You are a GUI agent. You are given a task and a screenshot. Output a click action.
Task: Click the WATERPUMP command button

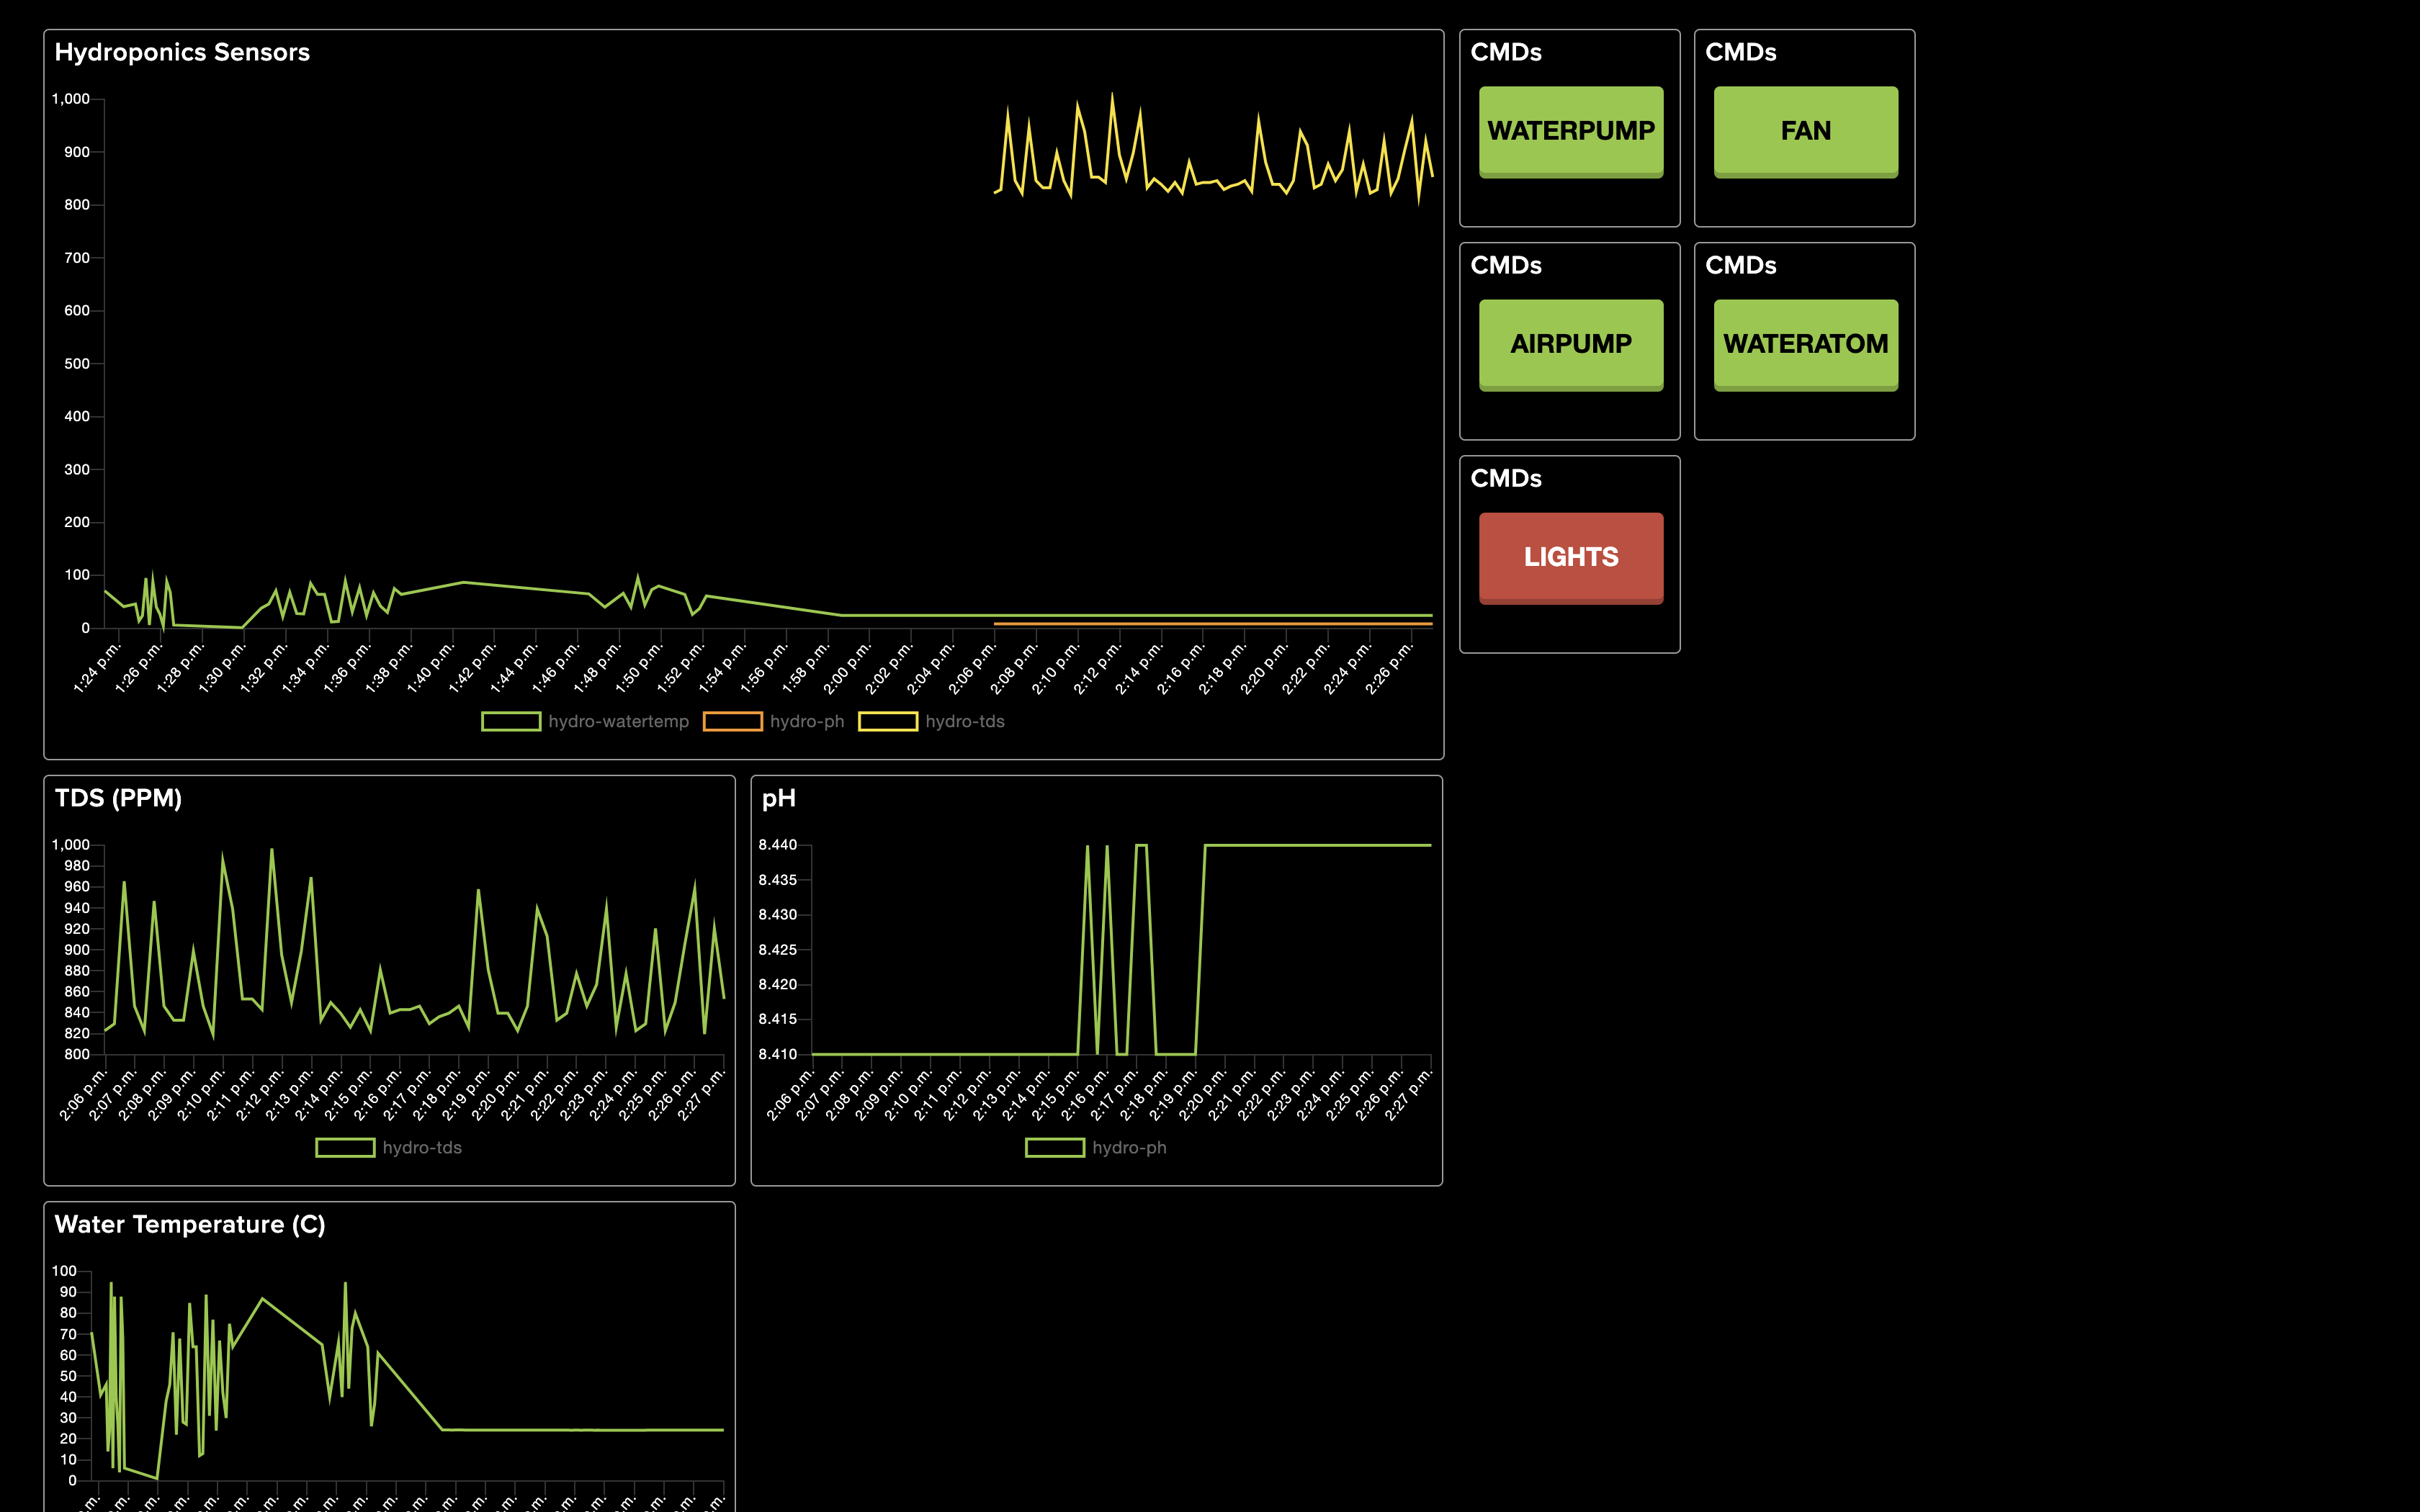[x=1570, y=131]
